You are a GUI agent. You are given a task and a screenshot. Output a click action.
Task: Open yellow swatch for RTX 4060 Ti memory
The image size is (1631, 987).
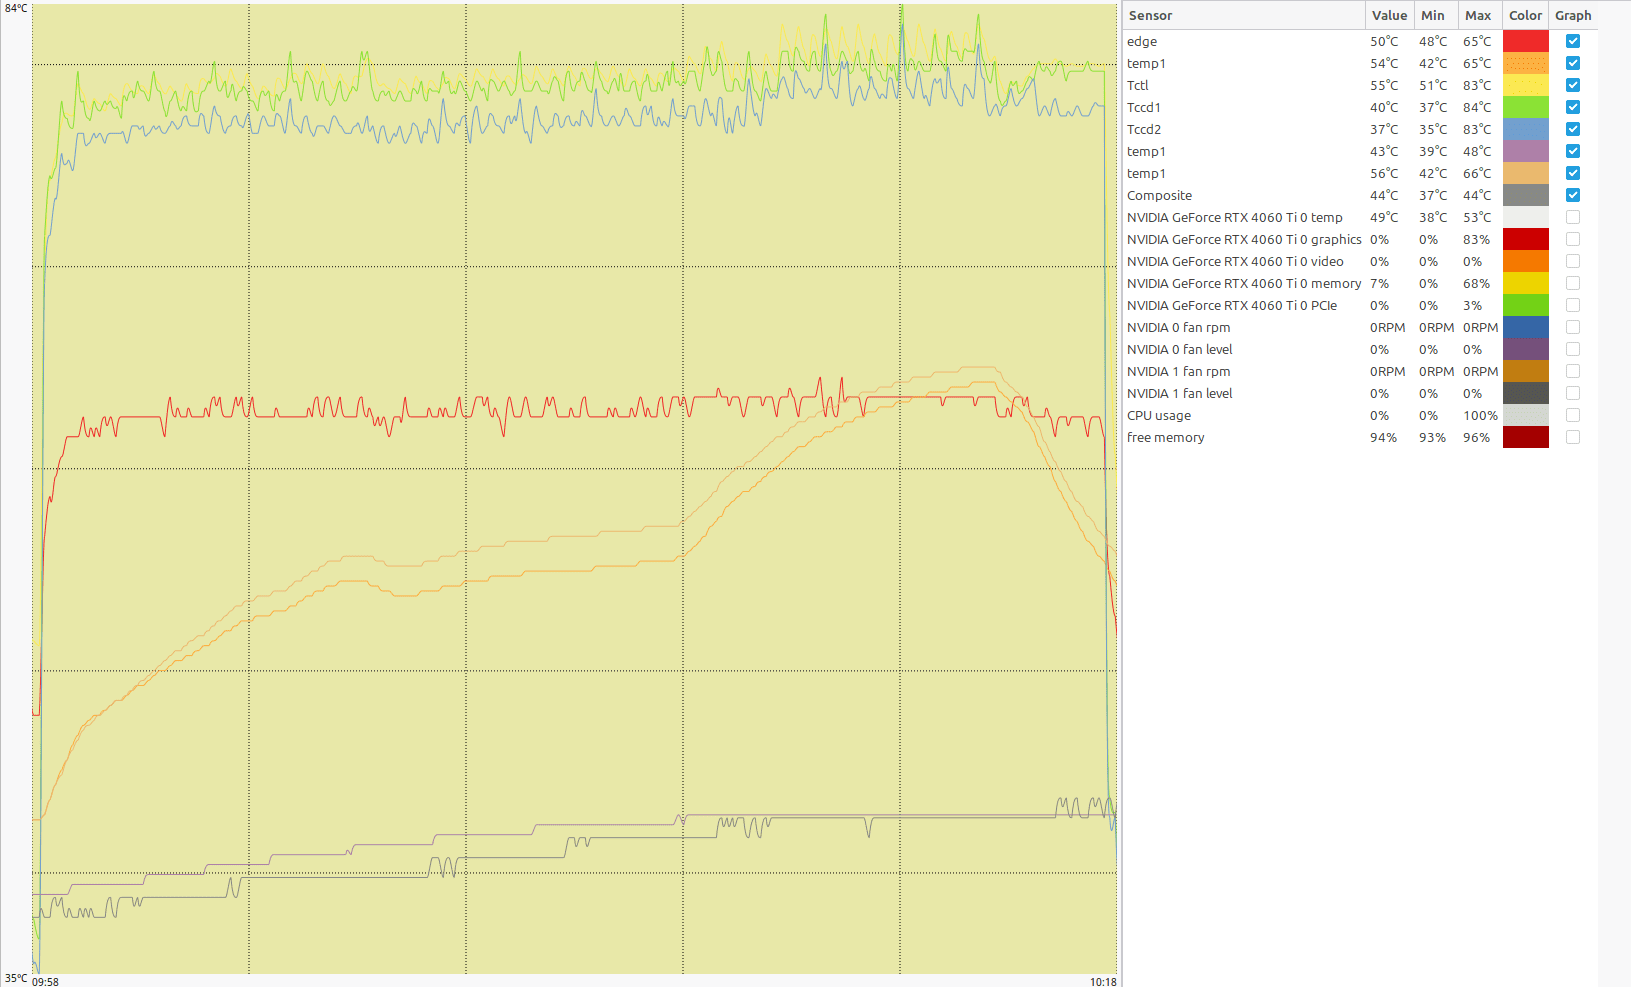click(1525, 283)
